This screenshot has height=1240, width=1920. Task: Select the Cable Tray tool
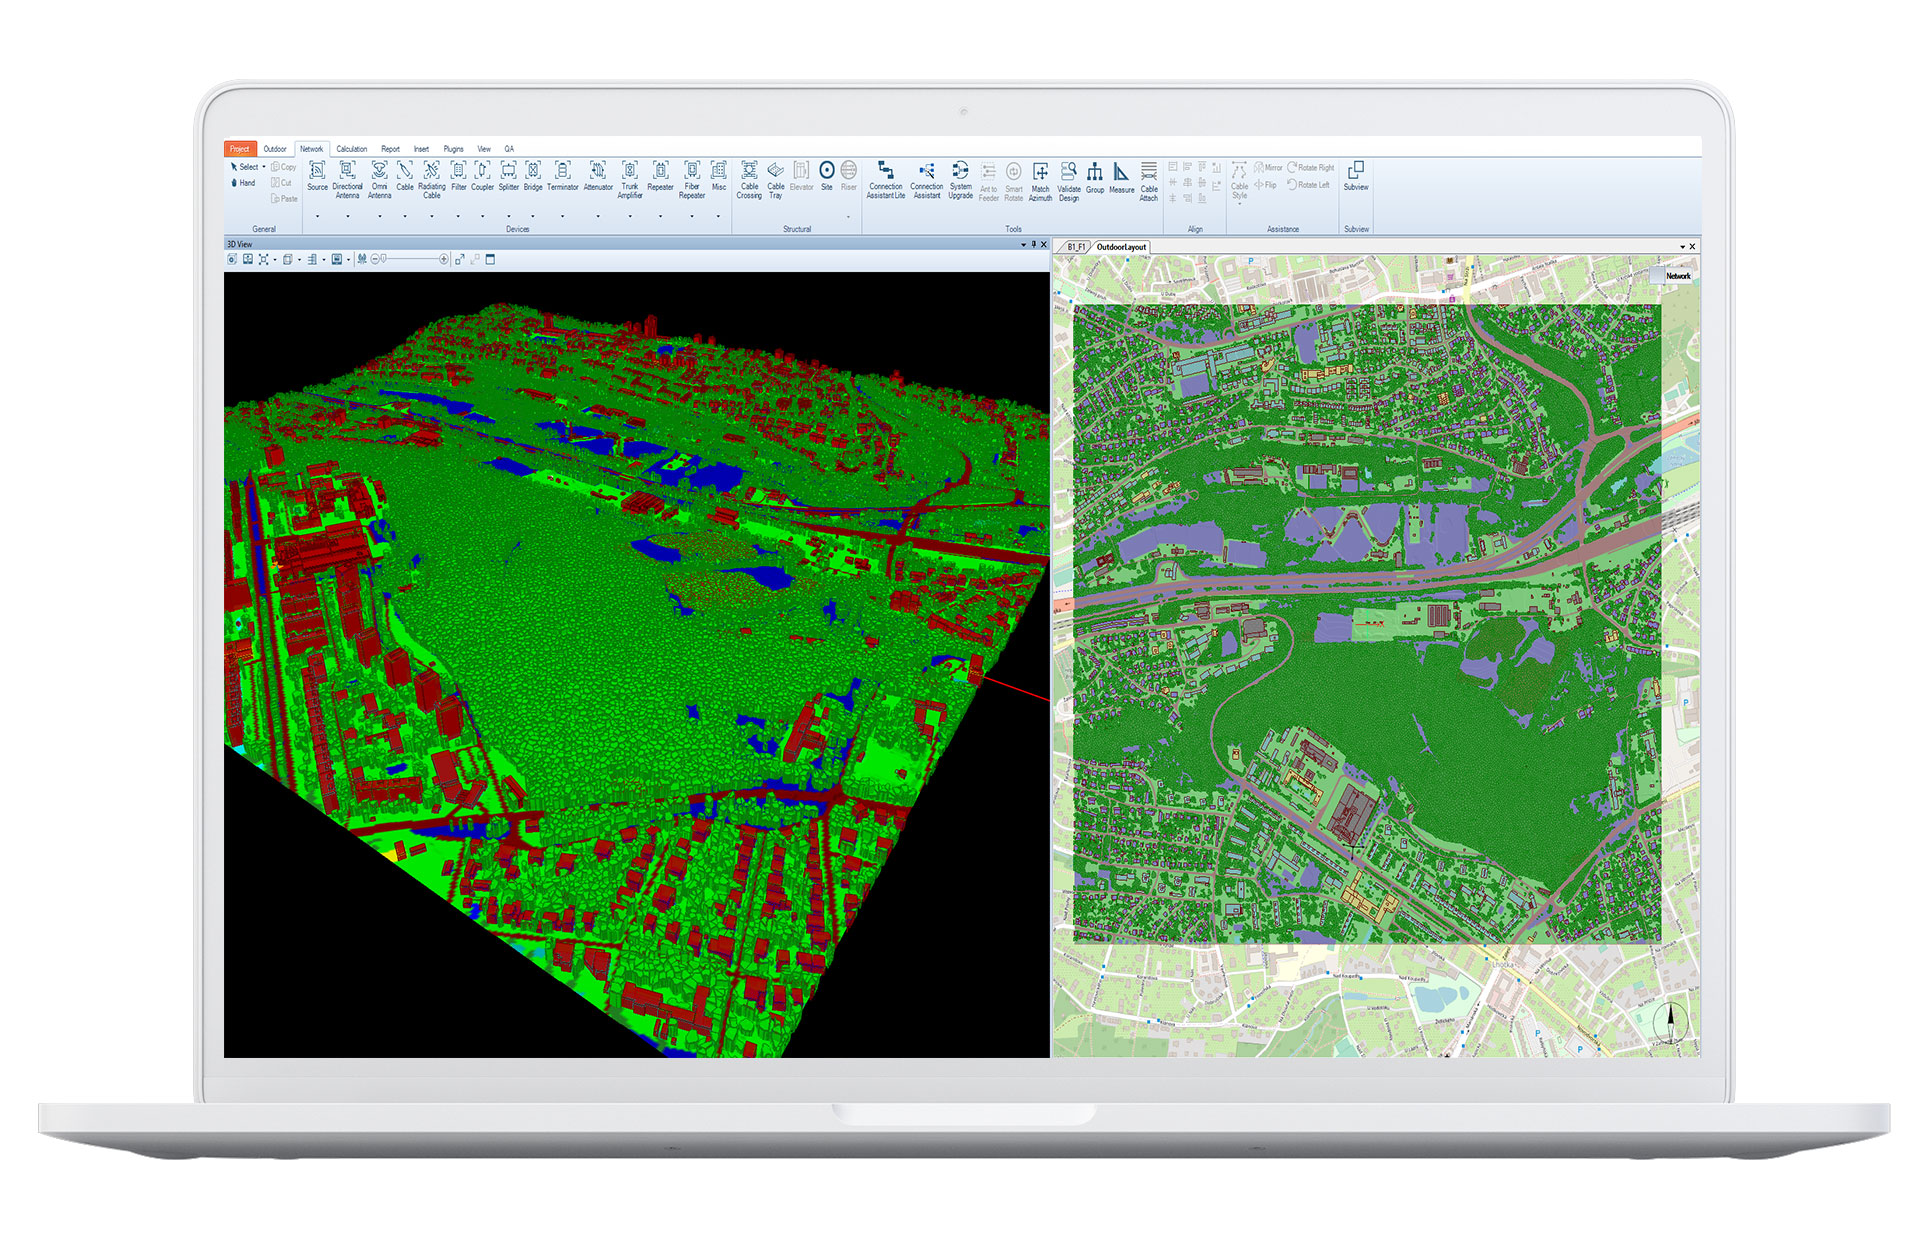(775, 179)
